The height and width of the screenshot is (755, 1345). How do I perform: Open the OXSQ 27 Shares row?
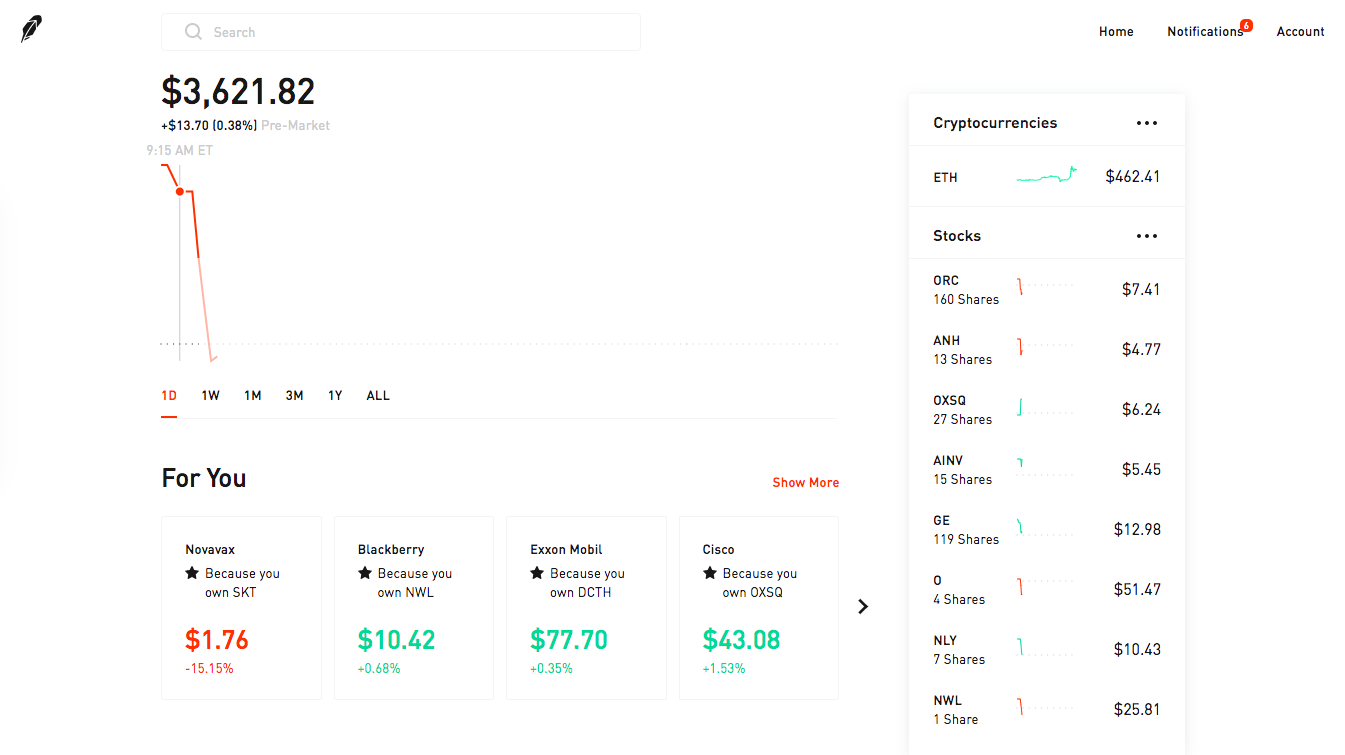(1047, 409)
